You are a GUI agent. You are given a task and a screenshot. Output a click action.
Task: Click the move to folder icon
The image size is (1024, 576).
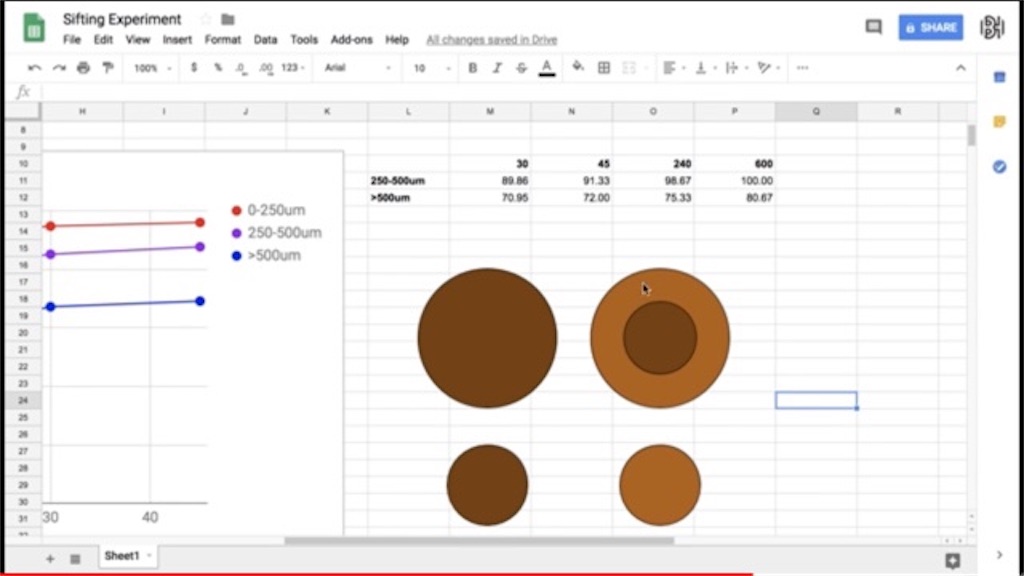pyautogui.click(x=227, y=20)
